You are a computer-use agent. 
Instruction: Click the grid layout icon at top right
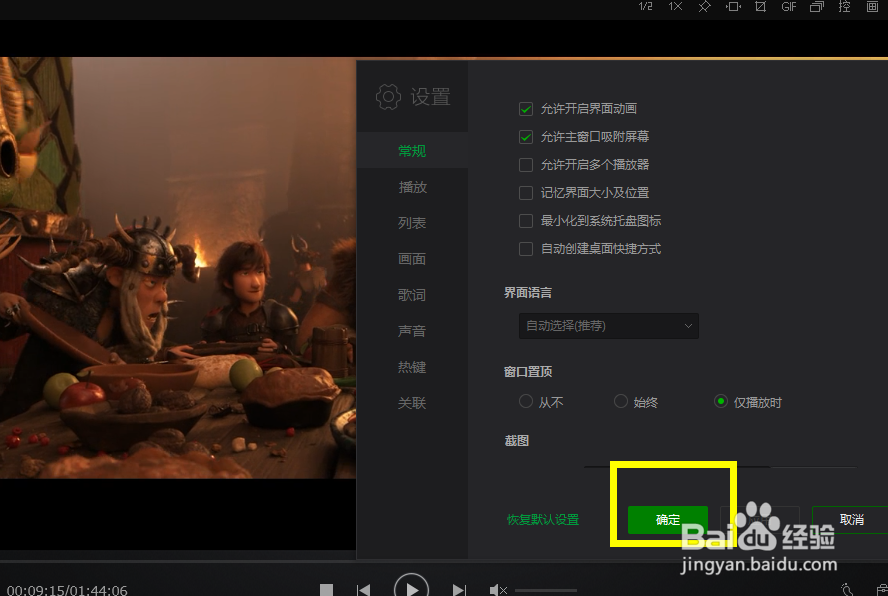[x=872, y=7]
